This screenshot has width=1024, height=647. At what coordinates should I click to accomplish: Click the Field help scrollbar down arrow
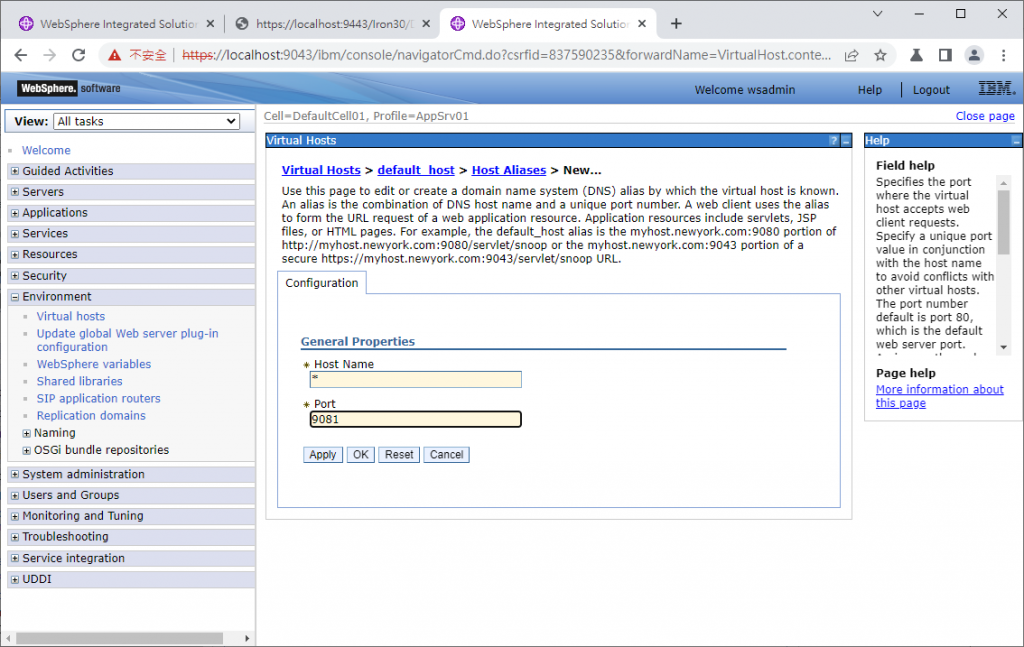click(x=1004, y=347)
